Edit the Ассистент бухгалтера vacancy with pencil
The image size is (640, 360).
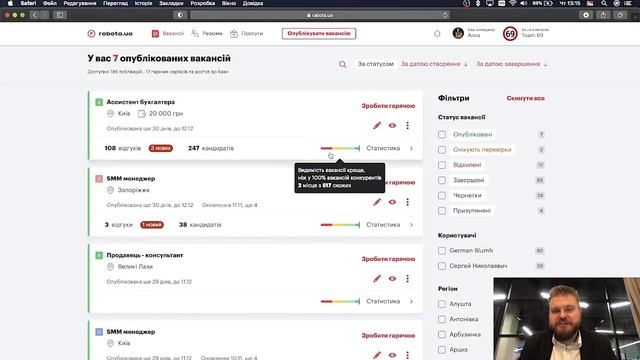377,125
